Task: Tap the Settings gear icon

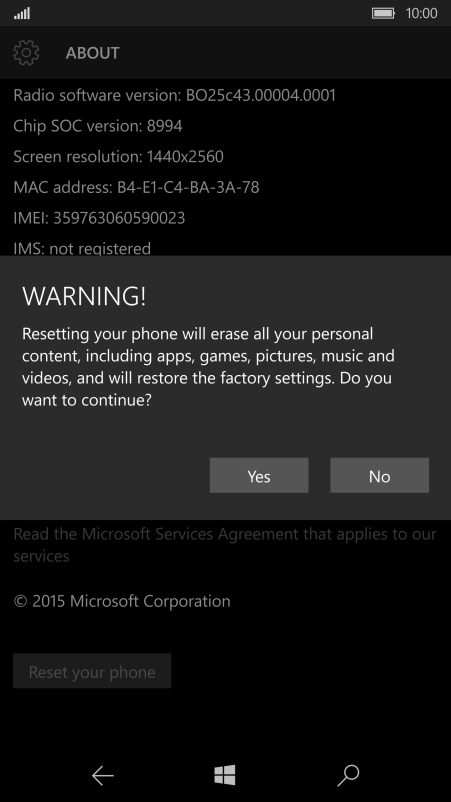Action: pyautogui.click(x=26, y=53)
